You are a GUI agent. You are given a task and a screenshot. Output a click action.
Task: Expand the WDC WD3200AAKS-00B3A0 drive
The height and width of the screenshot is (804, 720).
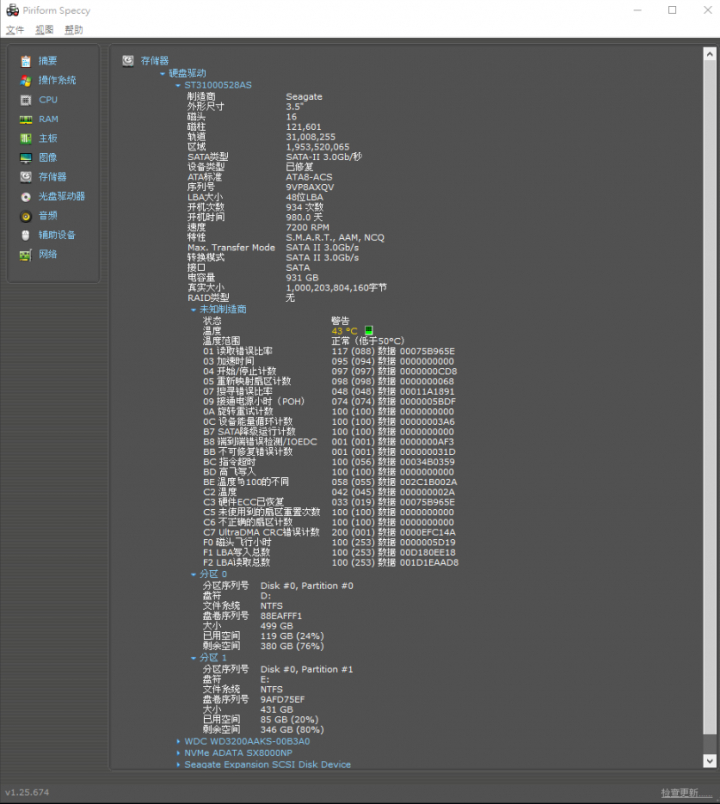point(178,741)
